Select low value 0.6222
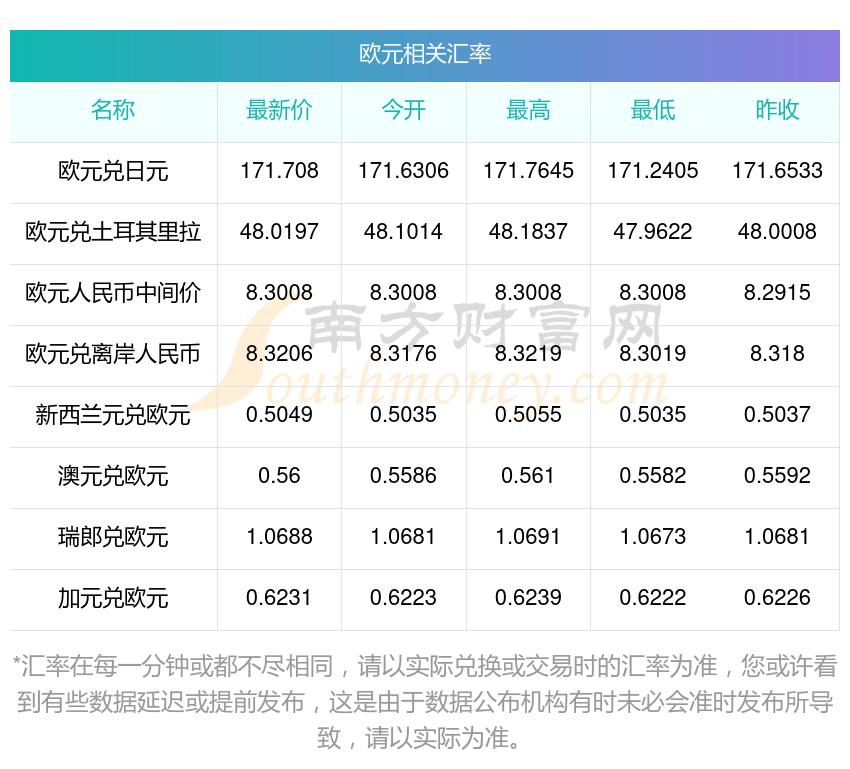850x769 pixels. click(653, 598)
